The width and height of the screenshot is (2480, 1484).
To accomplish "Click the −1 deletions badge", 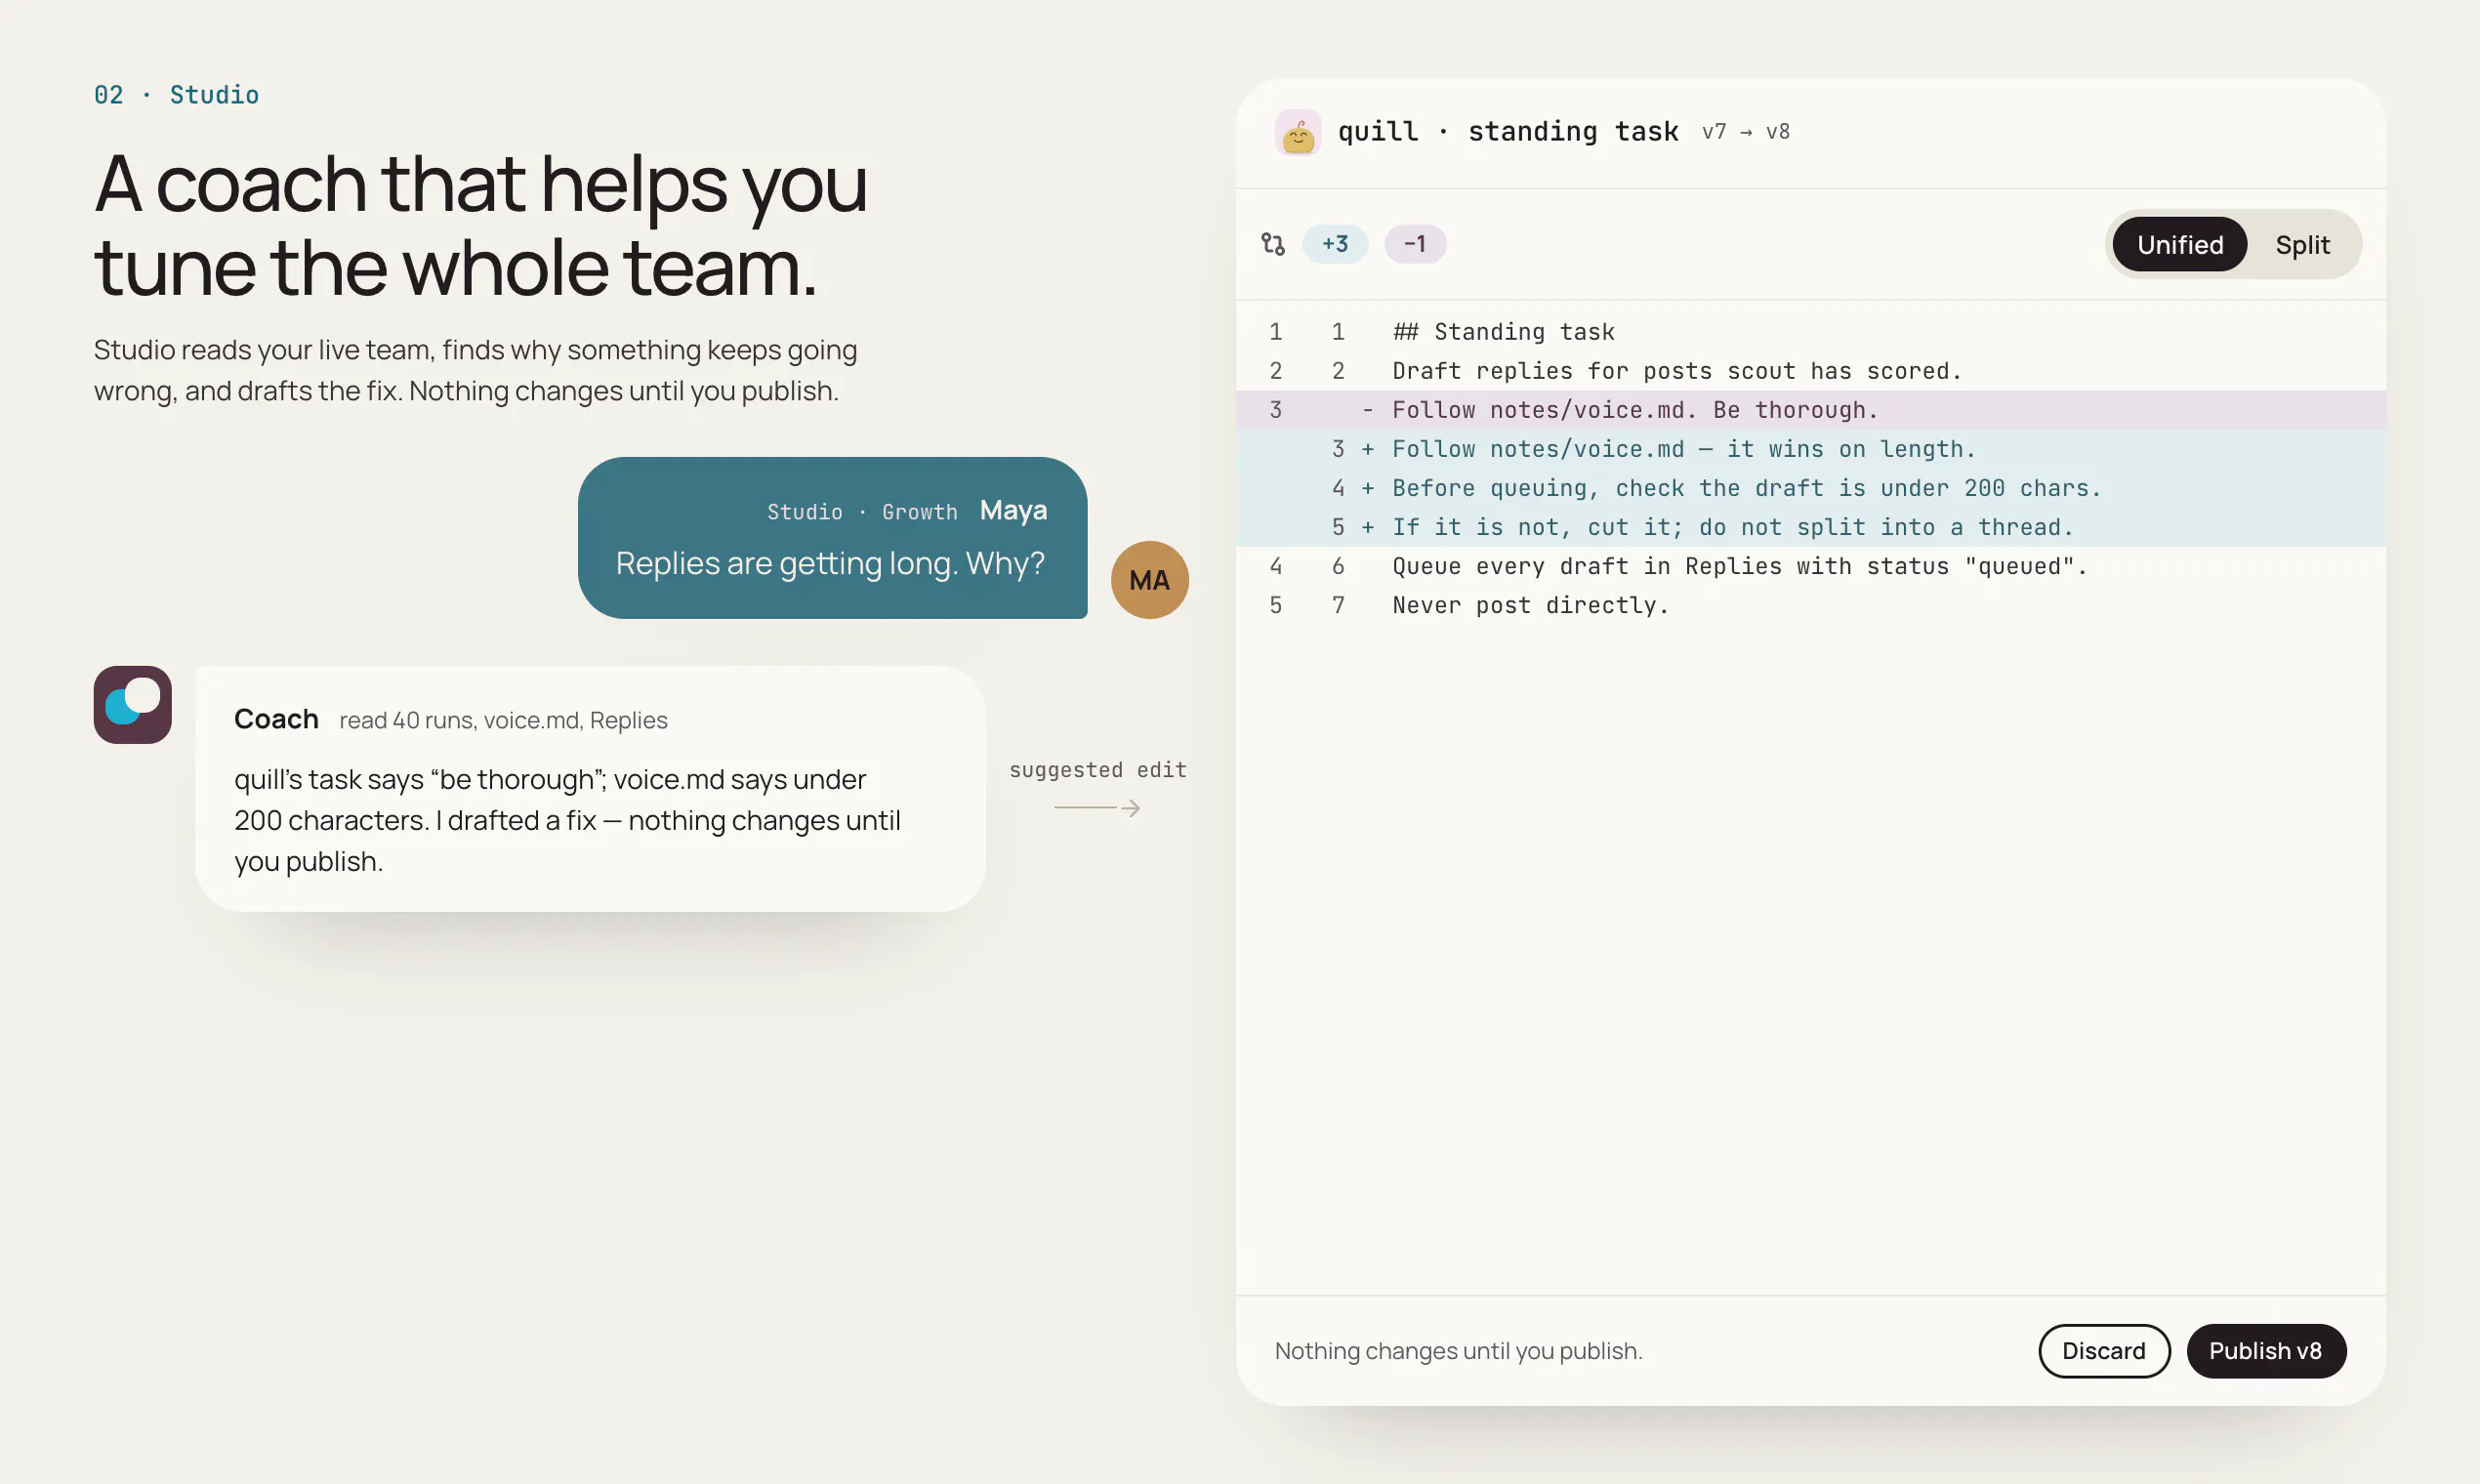I will click(1415, 244).
